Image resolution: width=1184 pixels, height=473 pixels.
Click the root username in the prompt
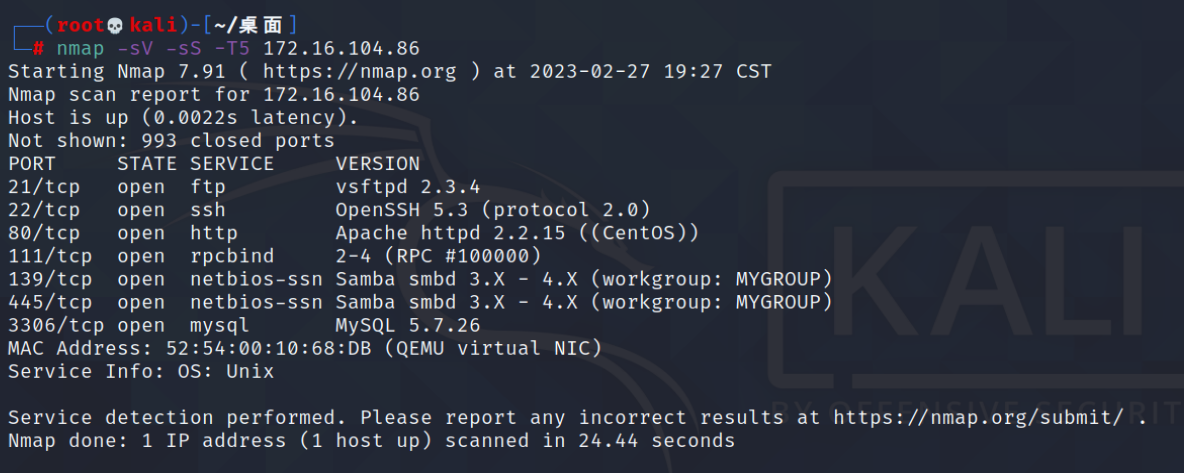pos(81,26)
